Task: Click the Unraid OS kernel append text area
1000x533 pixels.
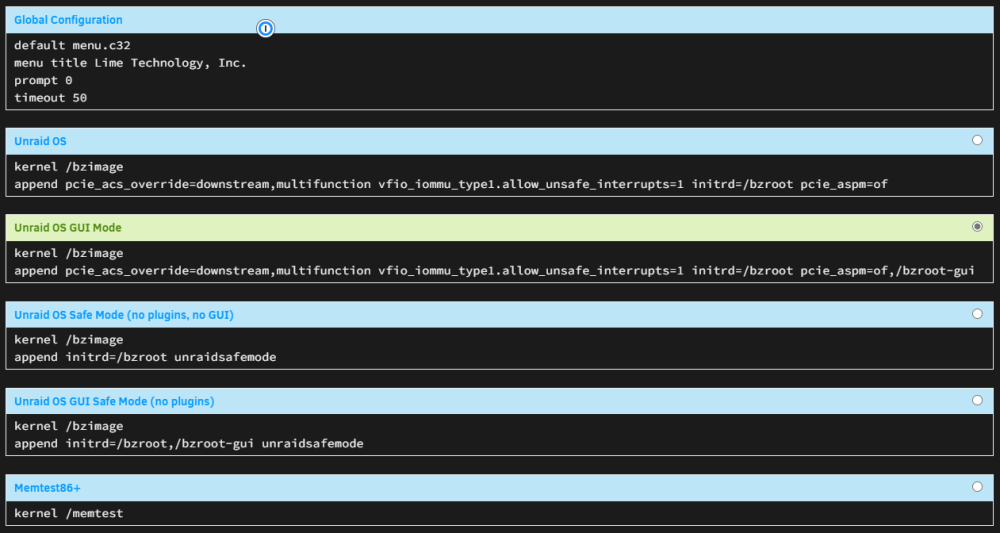Action: pos(499,175)
